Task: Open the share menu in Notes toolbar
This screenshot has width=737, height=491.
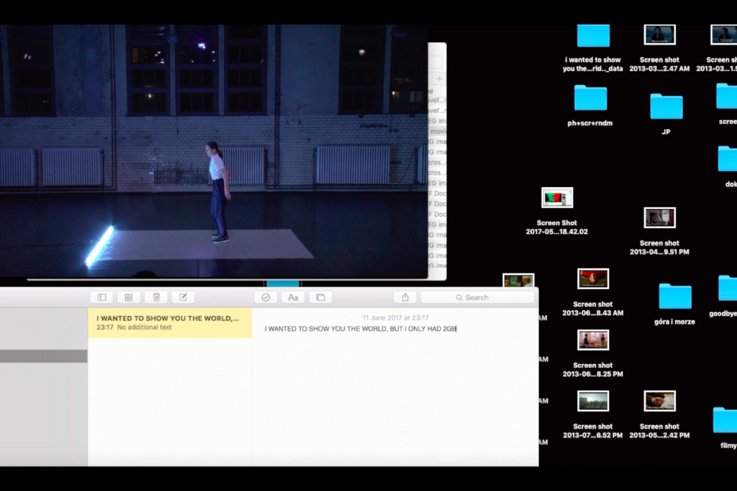Action: pos(405,297)
